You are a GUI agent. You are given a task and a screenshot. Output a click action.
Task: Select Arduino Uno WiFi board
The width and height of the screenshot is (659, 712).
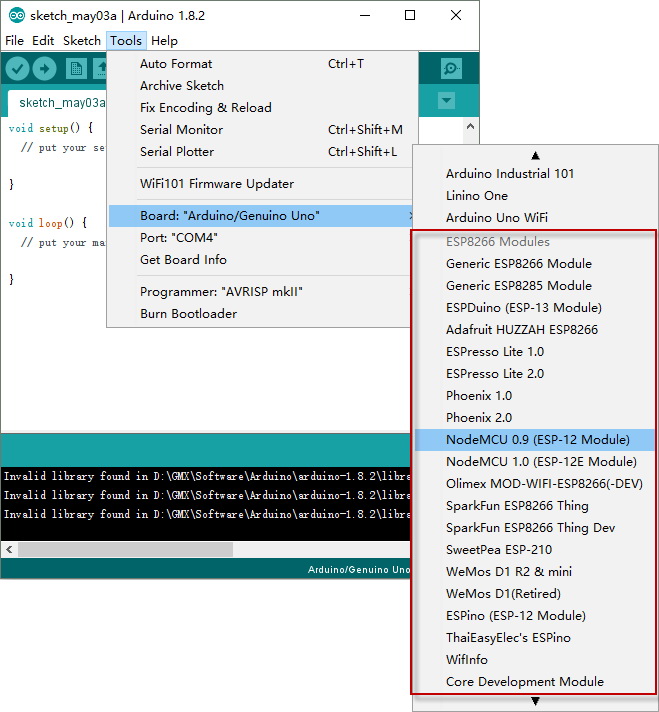click(535, 218)
